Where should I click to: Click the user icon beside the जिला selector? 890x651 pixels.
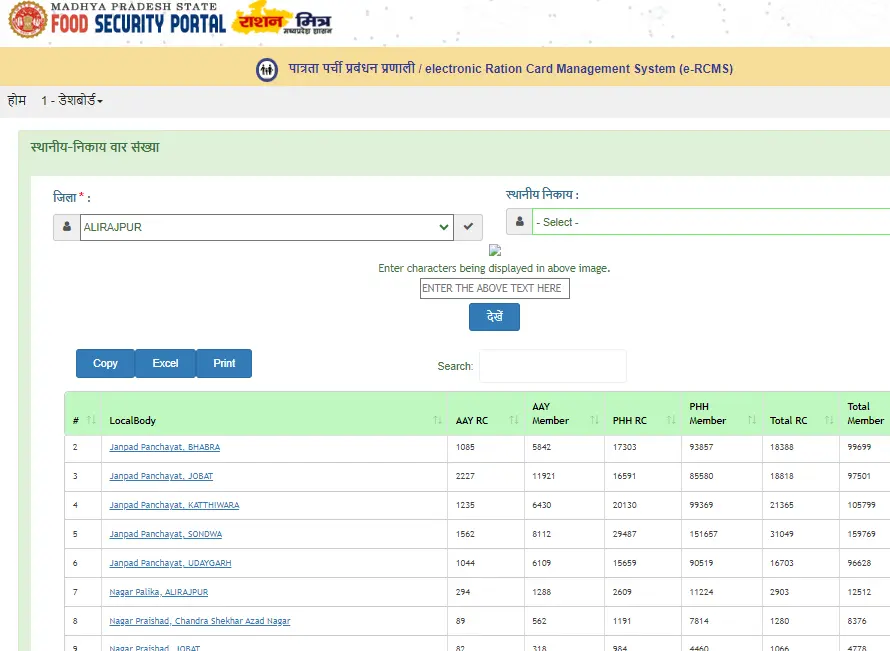click(x=65, y=227)
